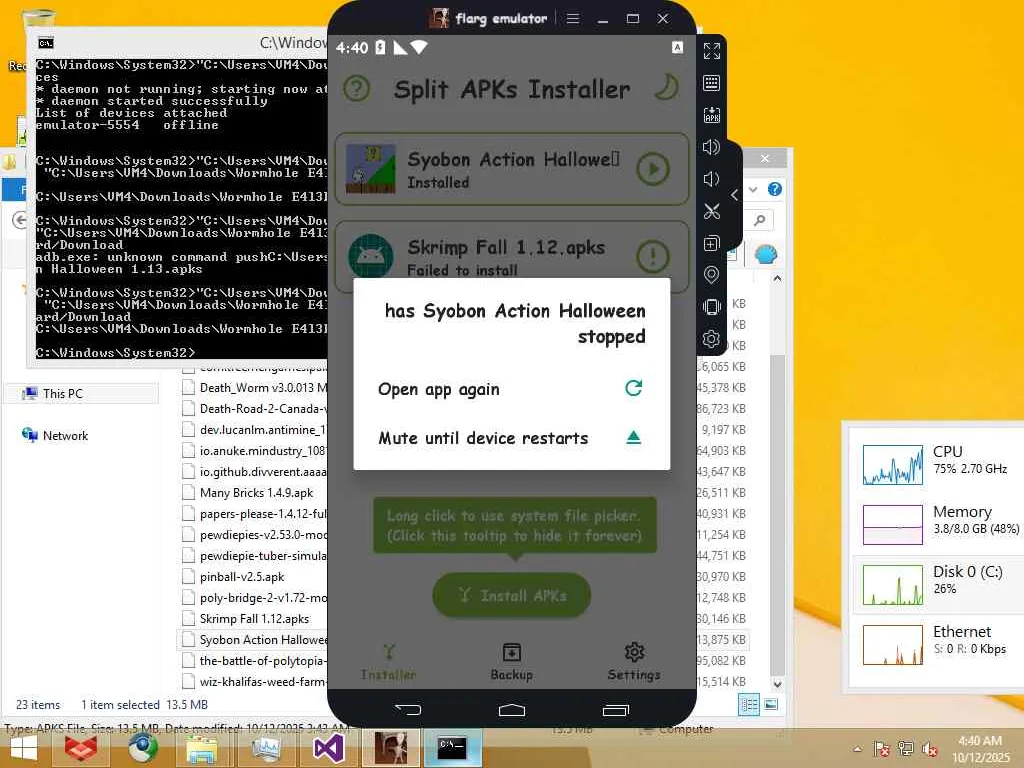1024x768 pixels.
Task: Switch Explorer to large icons view
Action: click(771, 705)
